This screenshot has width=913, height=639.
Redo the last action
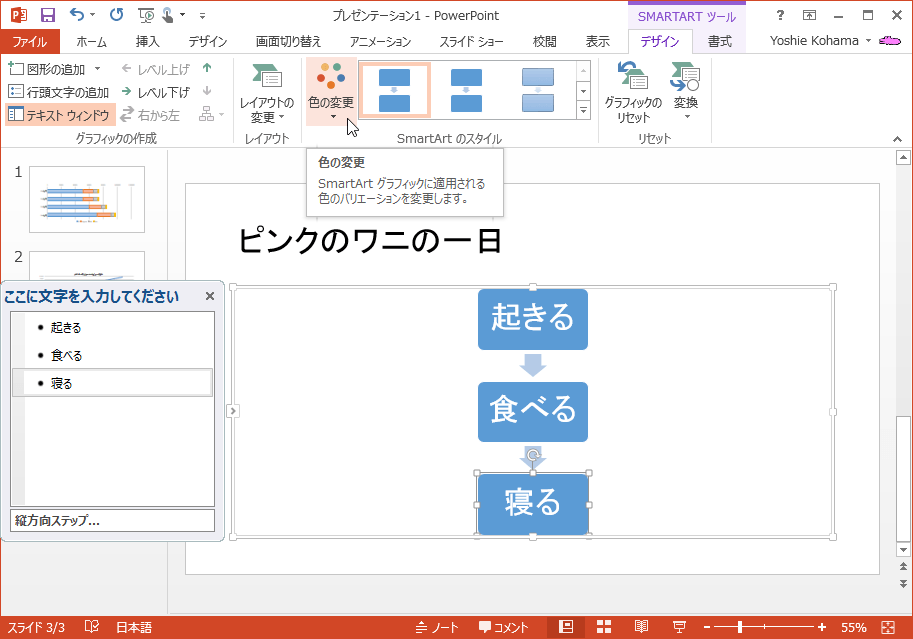coord(116,15)
